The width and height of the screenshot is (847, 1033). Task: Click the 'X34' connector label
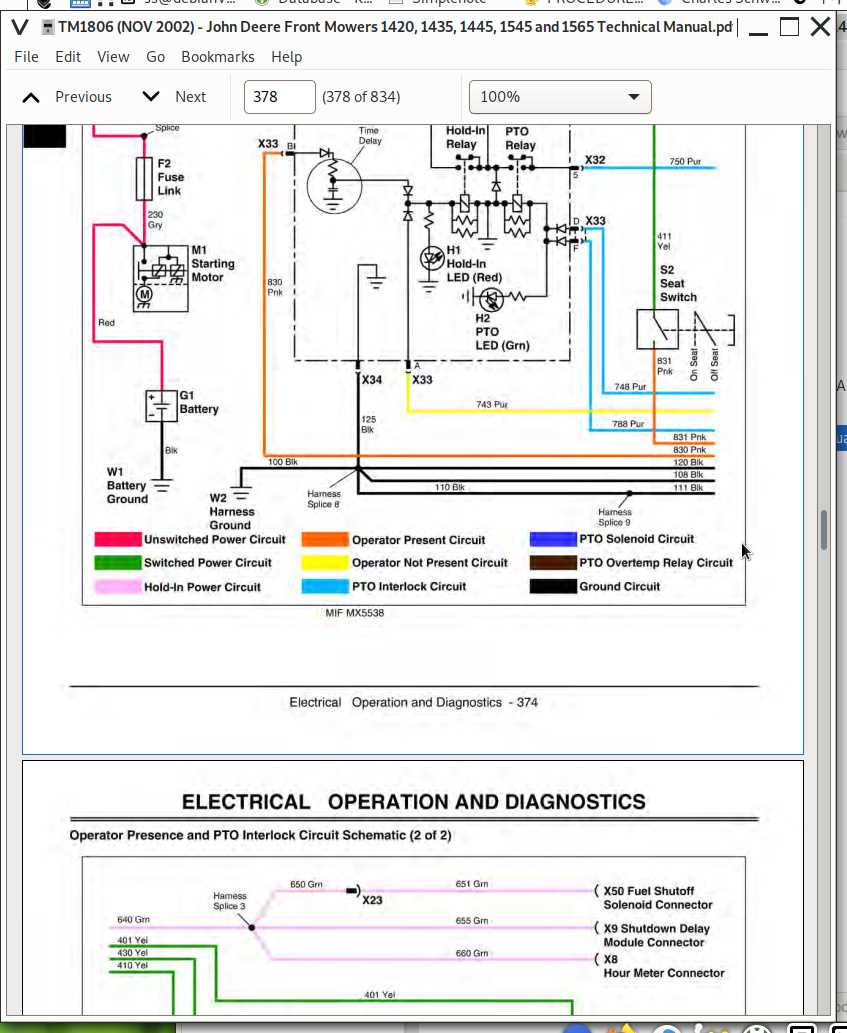371,380
